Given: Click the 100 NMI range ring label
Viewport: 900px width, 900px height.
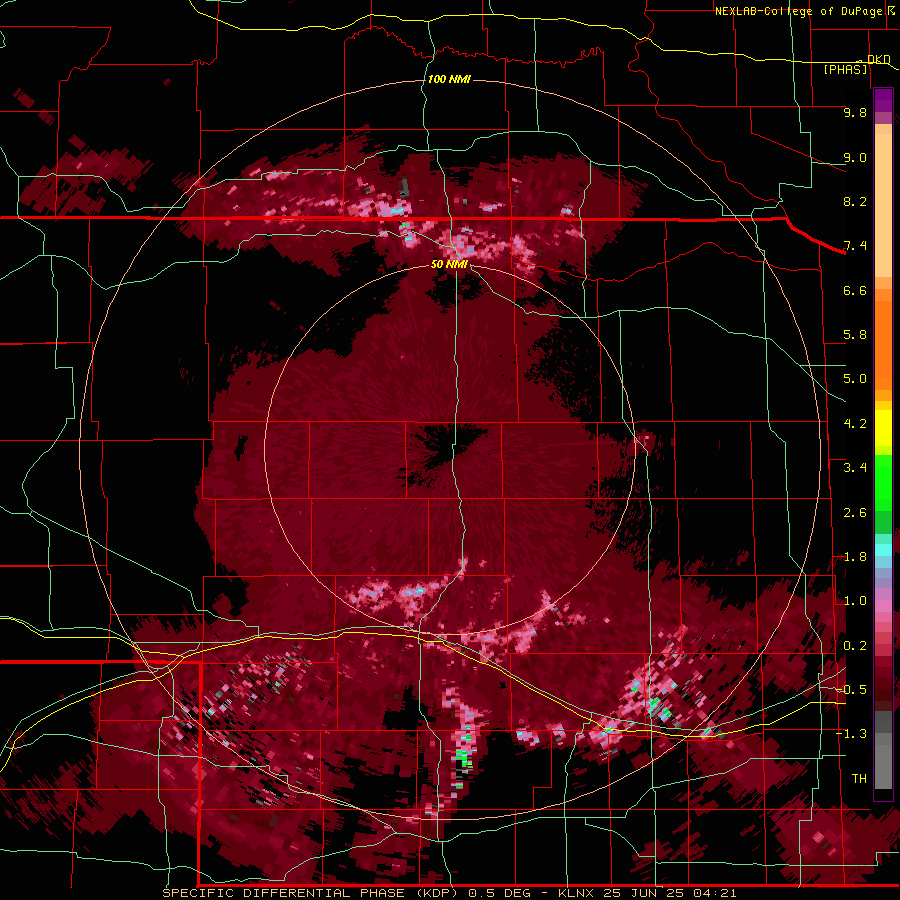Looking at the screenshot, I should click(449, 79).
